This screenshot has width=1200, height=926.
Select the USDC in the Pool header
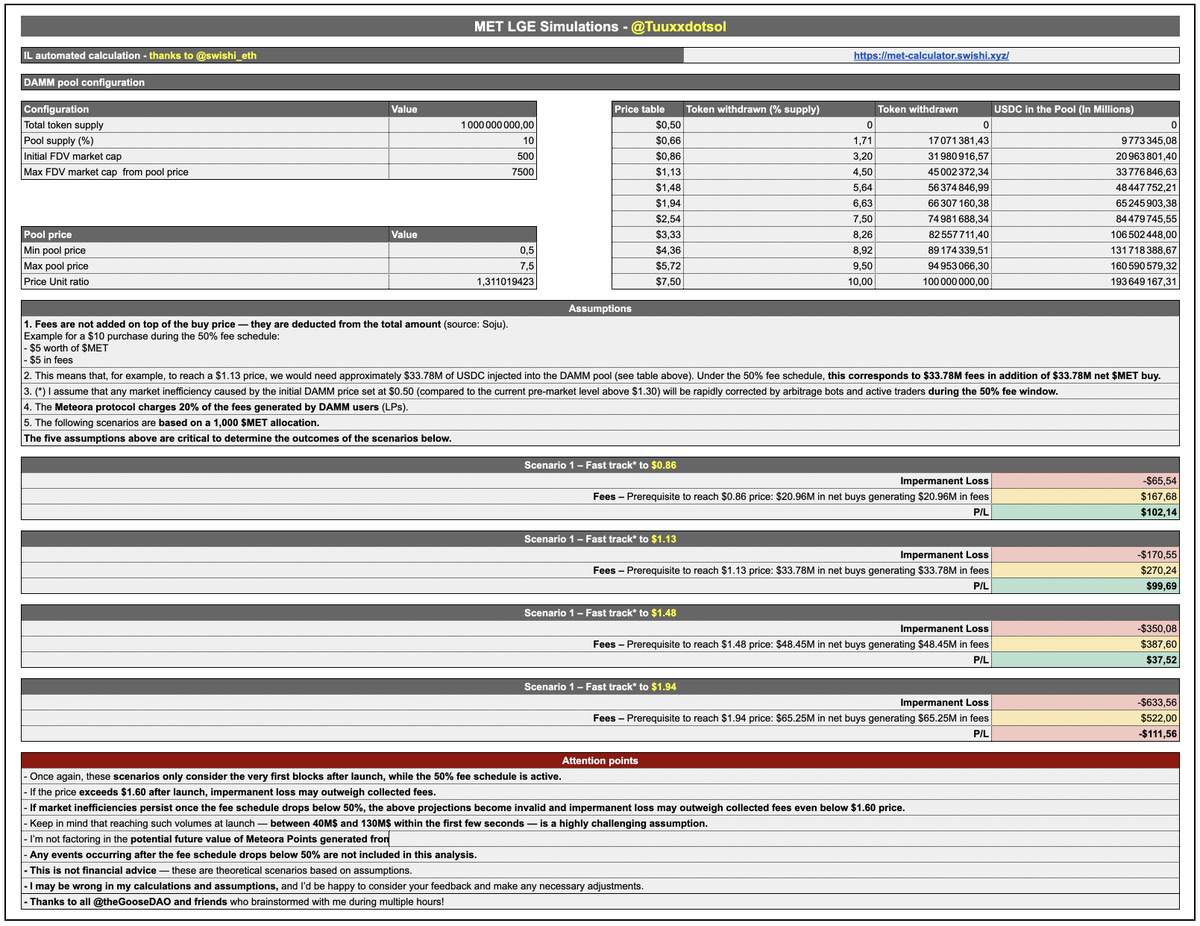click(x=1086, y=109)
